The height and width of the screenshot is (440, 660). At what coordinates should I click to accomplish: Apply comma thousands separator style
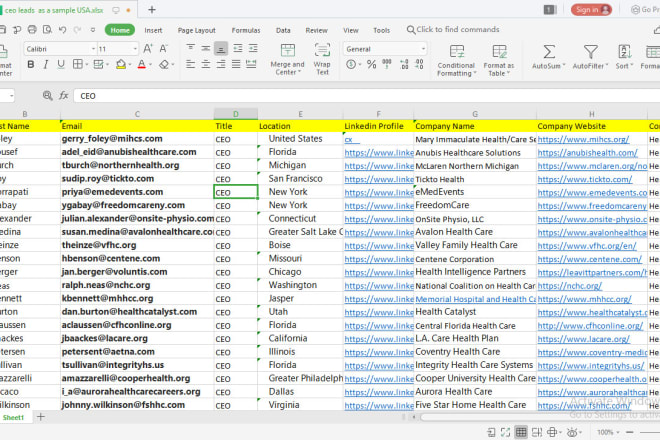[387, 64]
